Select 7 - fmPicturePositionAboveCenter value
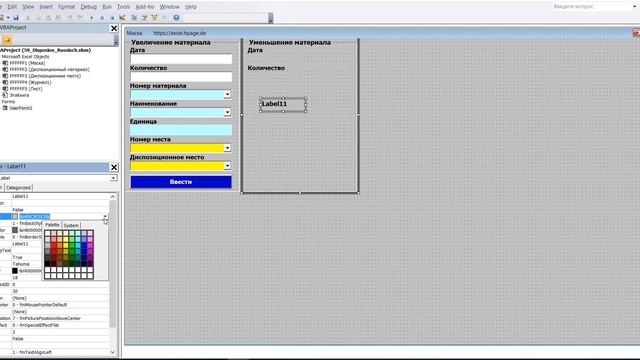The width and height of the screenshot is (640, 360). tap(46, 318)
